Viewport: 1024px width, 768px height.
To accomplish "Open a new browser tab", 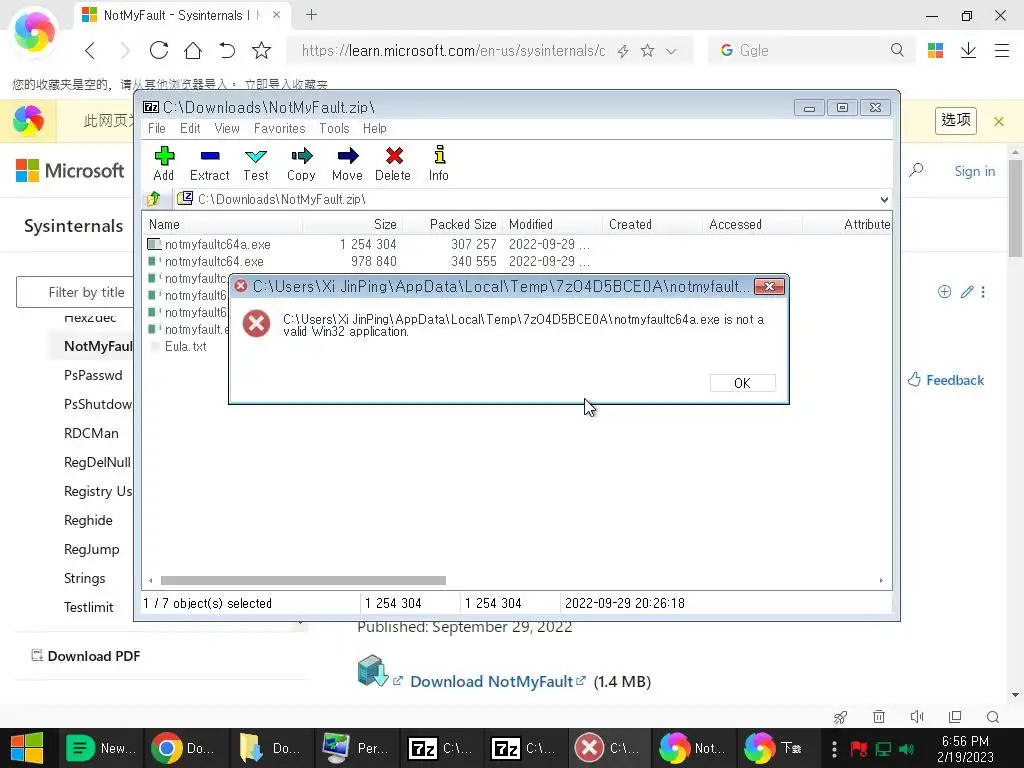I will pos(312,14).
